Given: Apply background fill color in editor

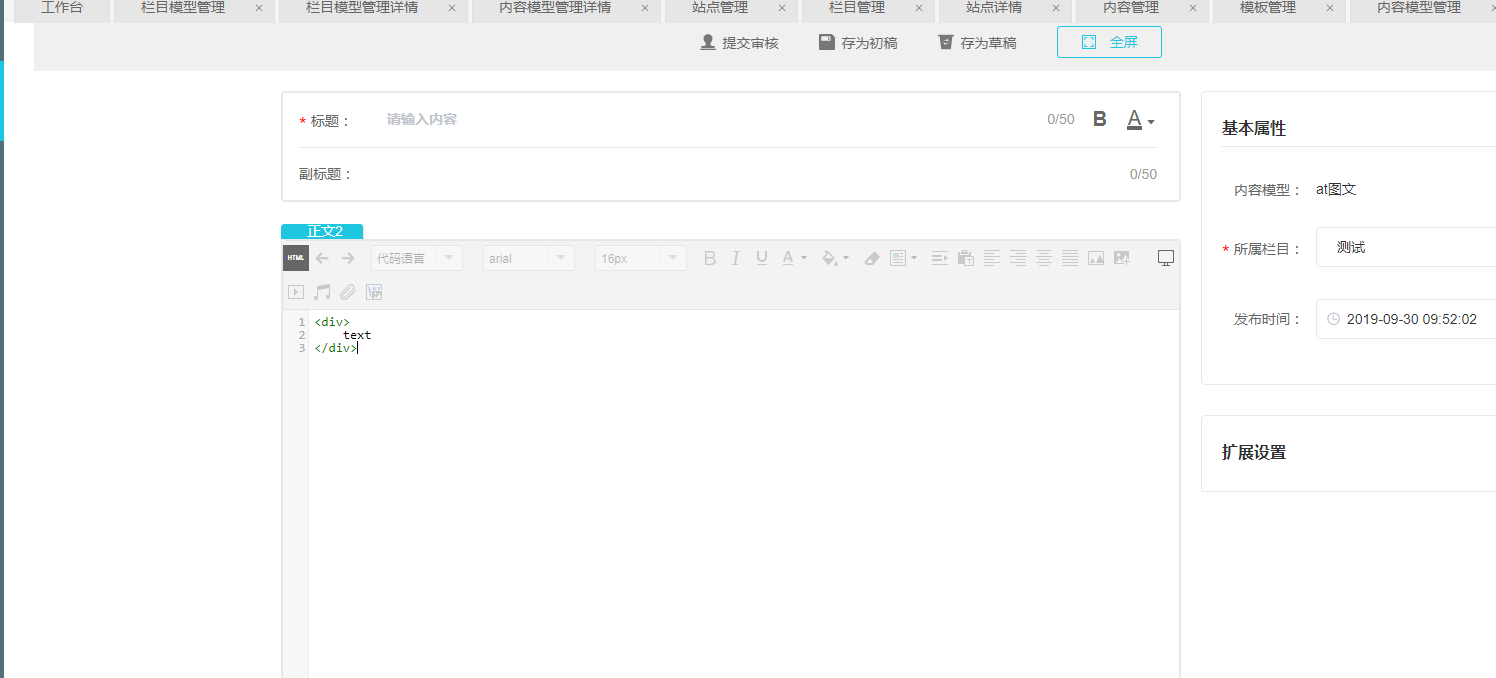Looking at the screenshot, I should [829, 258].
